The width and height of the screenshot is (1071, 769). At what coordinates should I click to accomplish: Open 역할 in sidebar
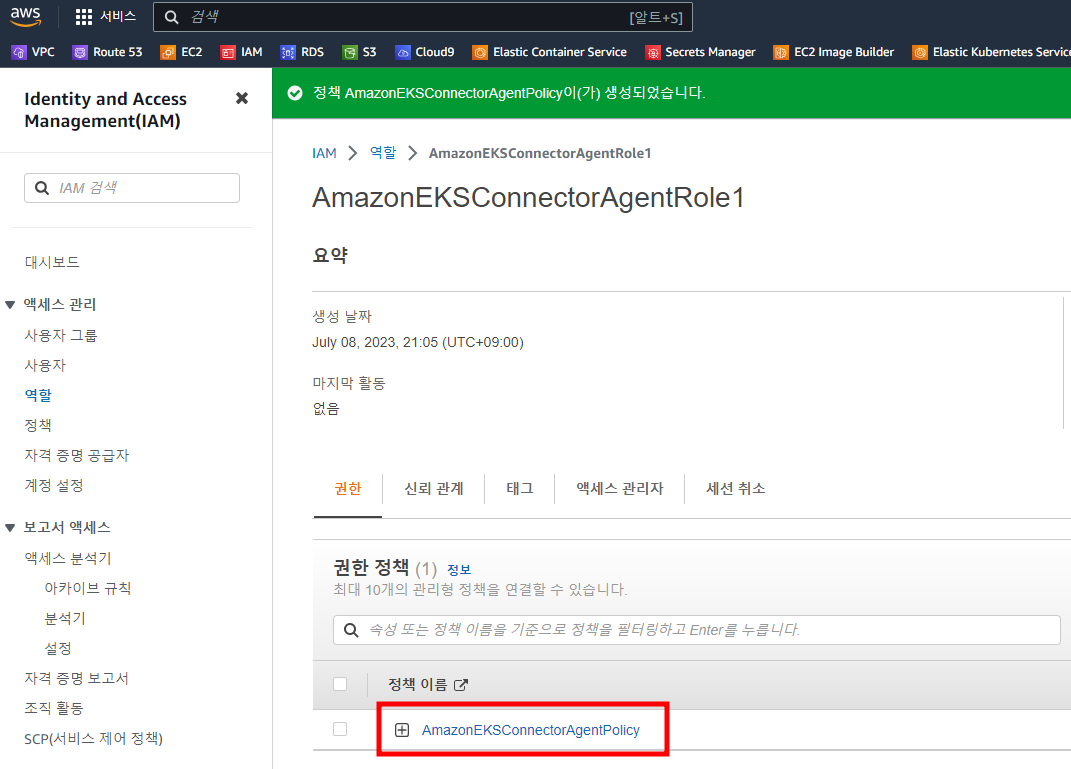click(x=38, y=395)
